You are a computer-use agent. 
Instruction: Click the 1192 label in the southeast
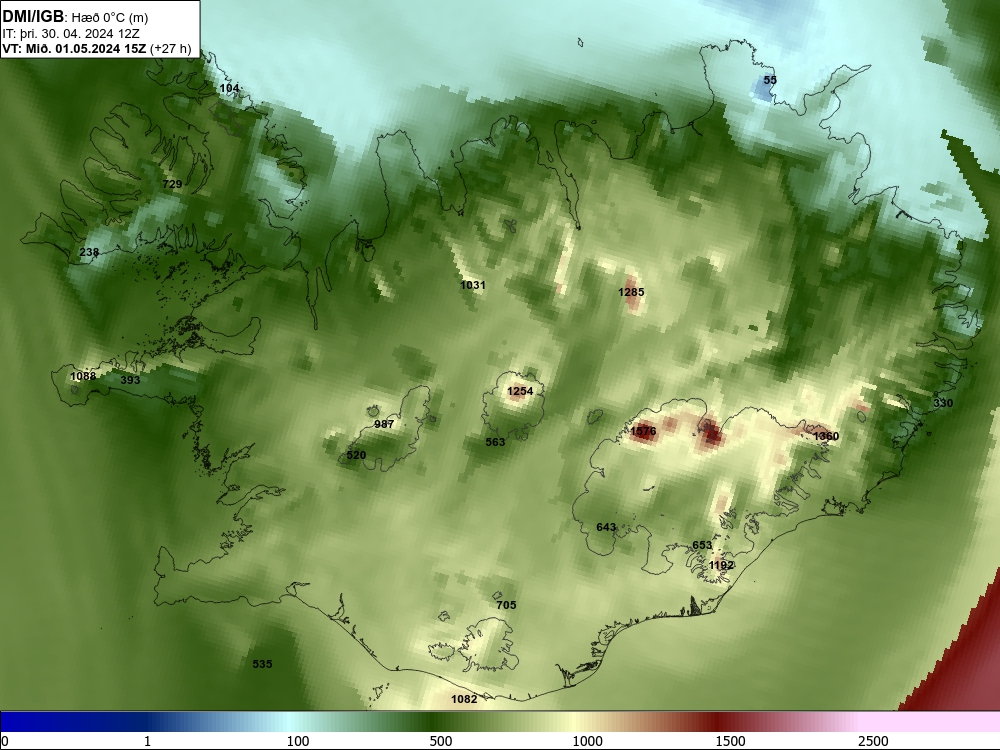coord(721,565)
